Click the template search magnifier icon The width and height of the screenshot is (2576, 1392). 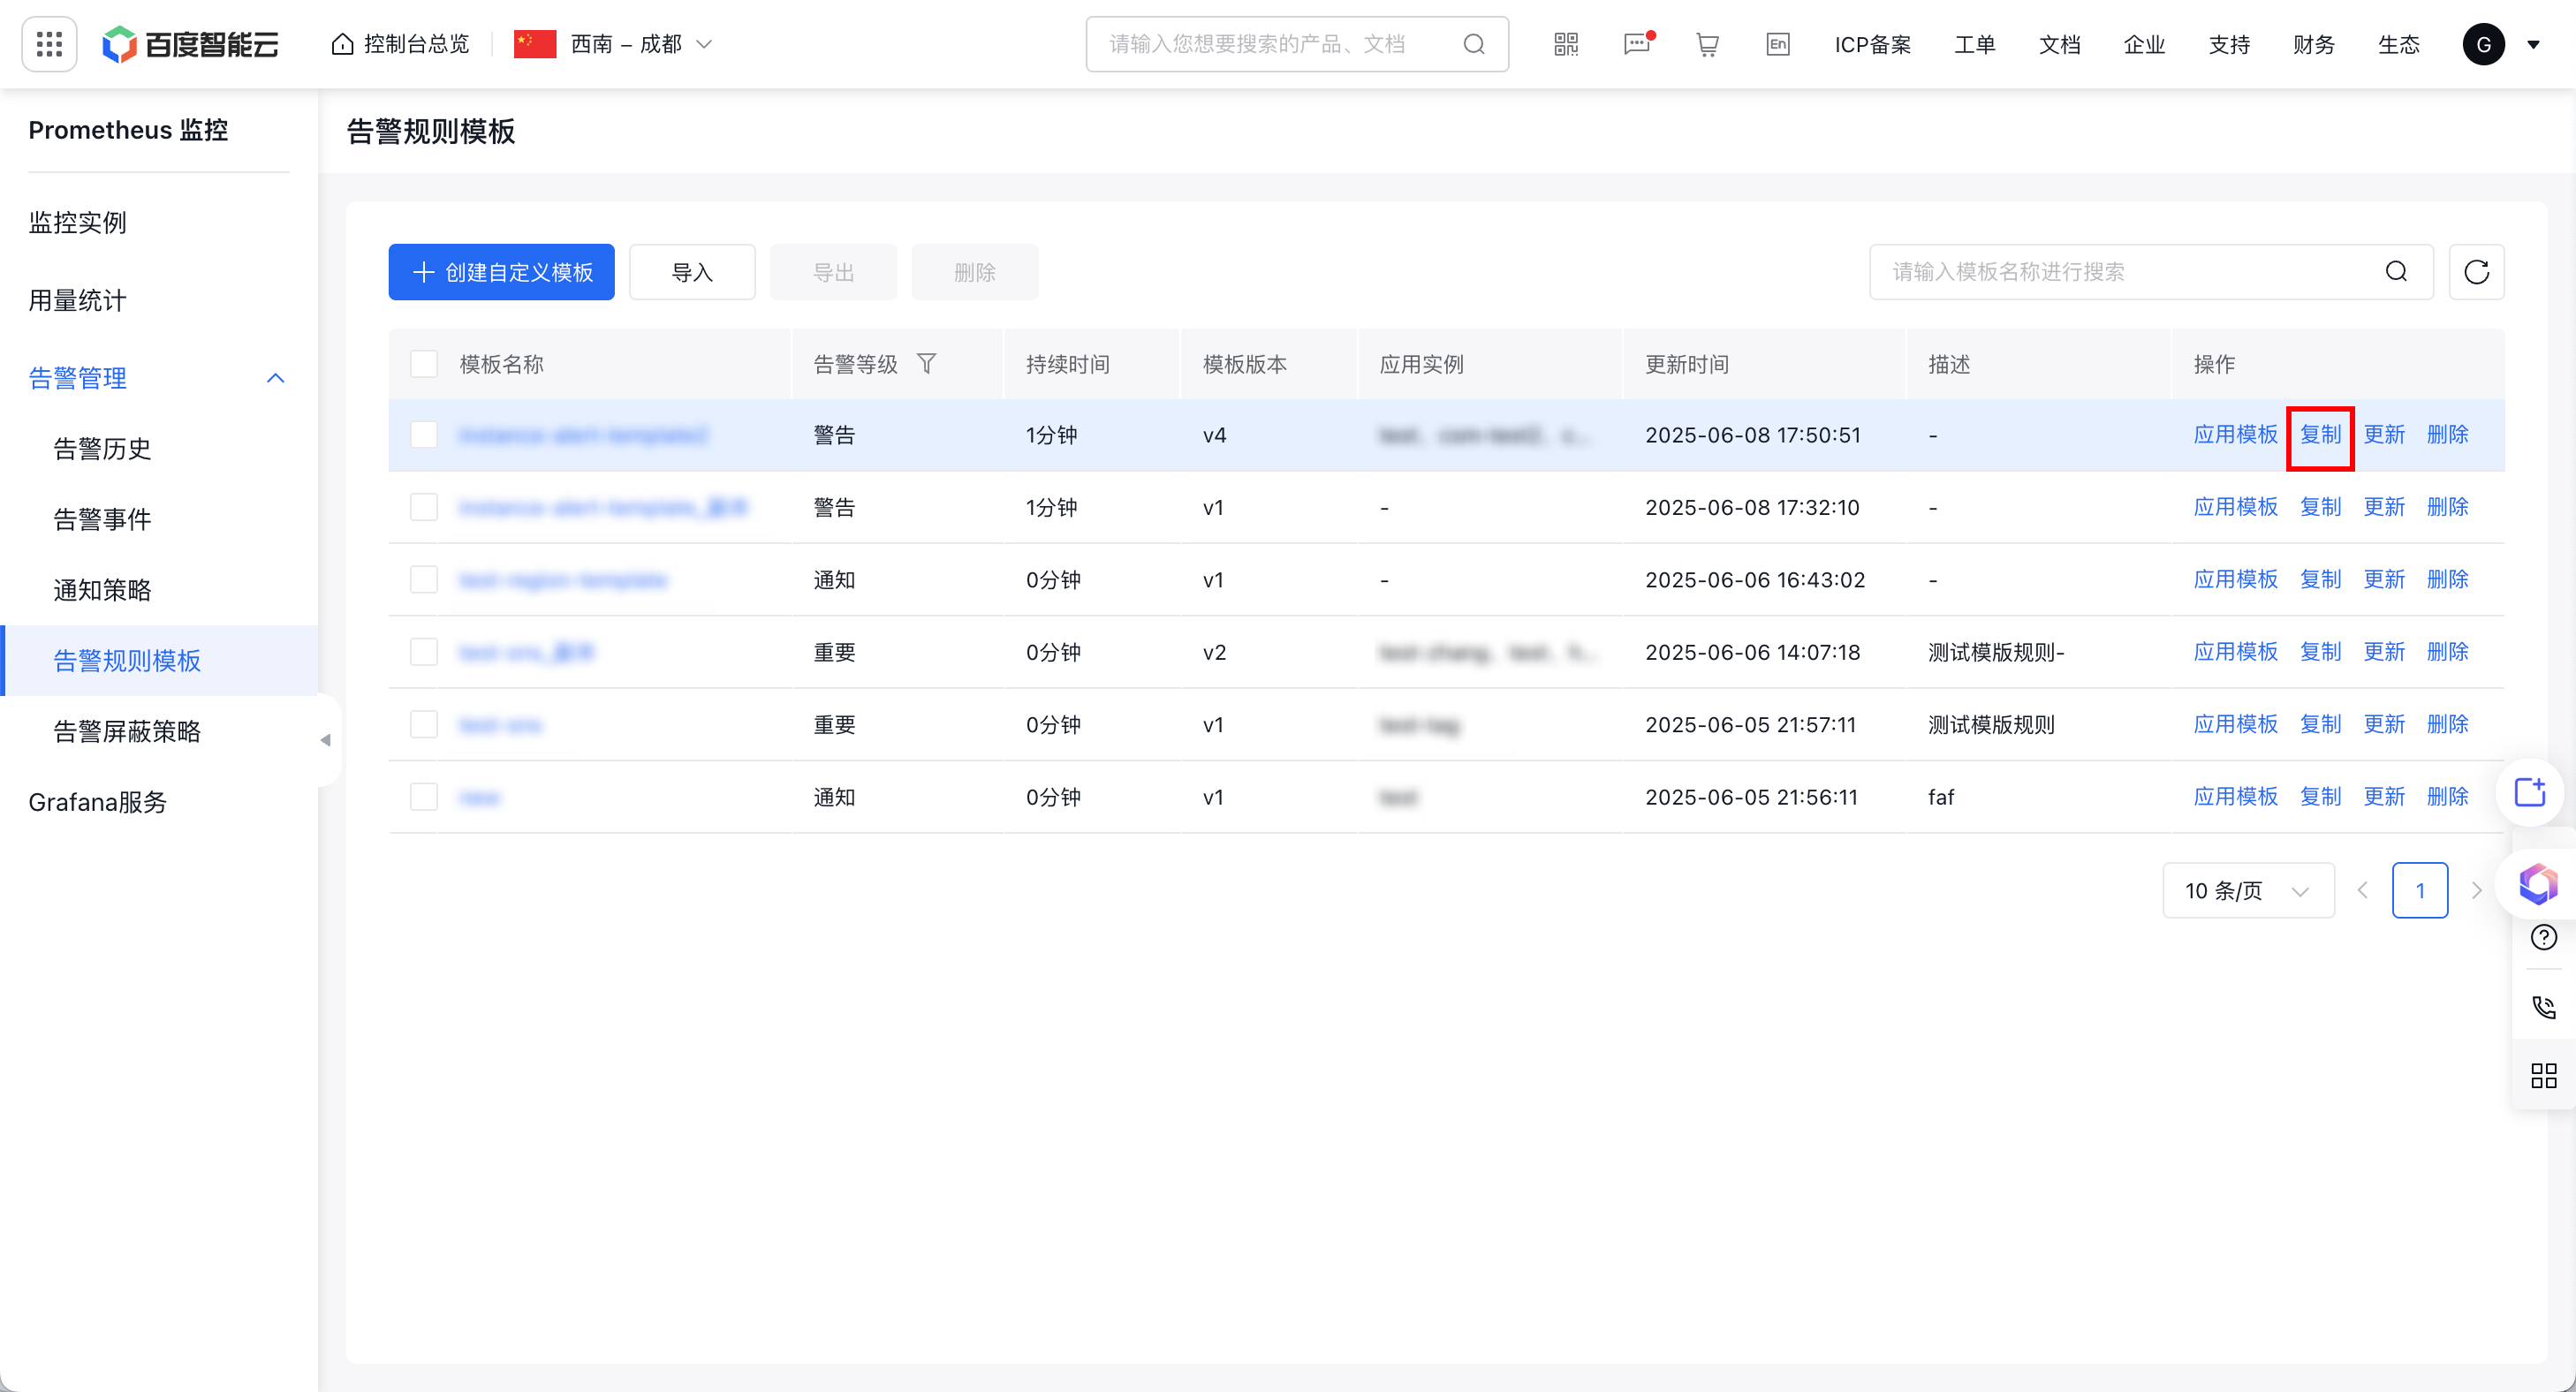click(x=2396, y=272)
